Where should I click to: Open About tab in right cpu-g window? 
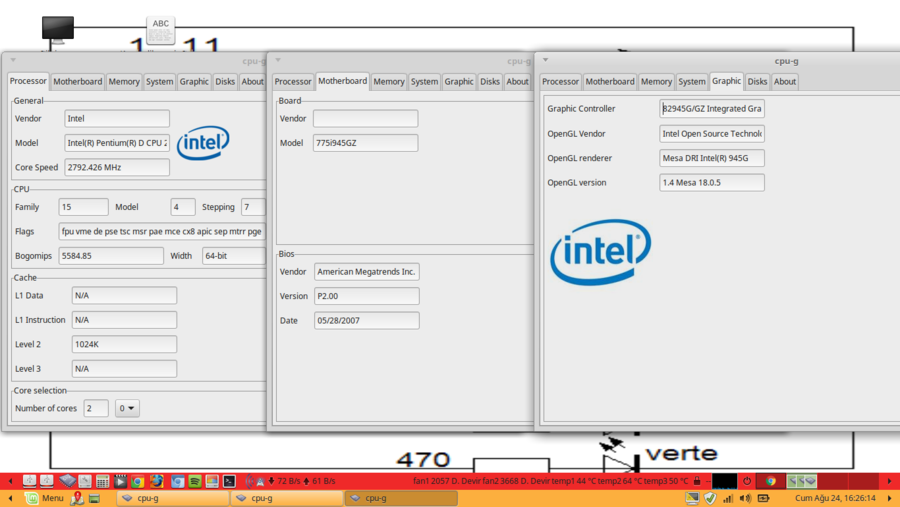point(785,82)
